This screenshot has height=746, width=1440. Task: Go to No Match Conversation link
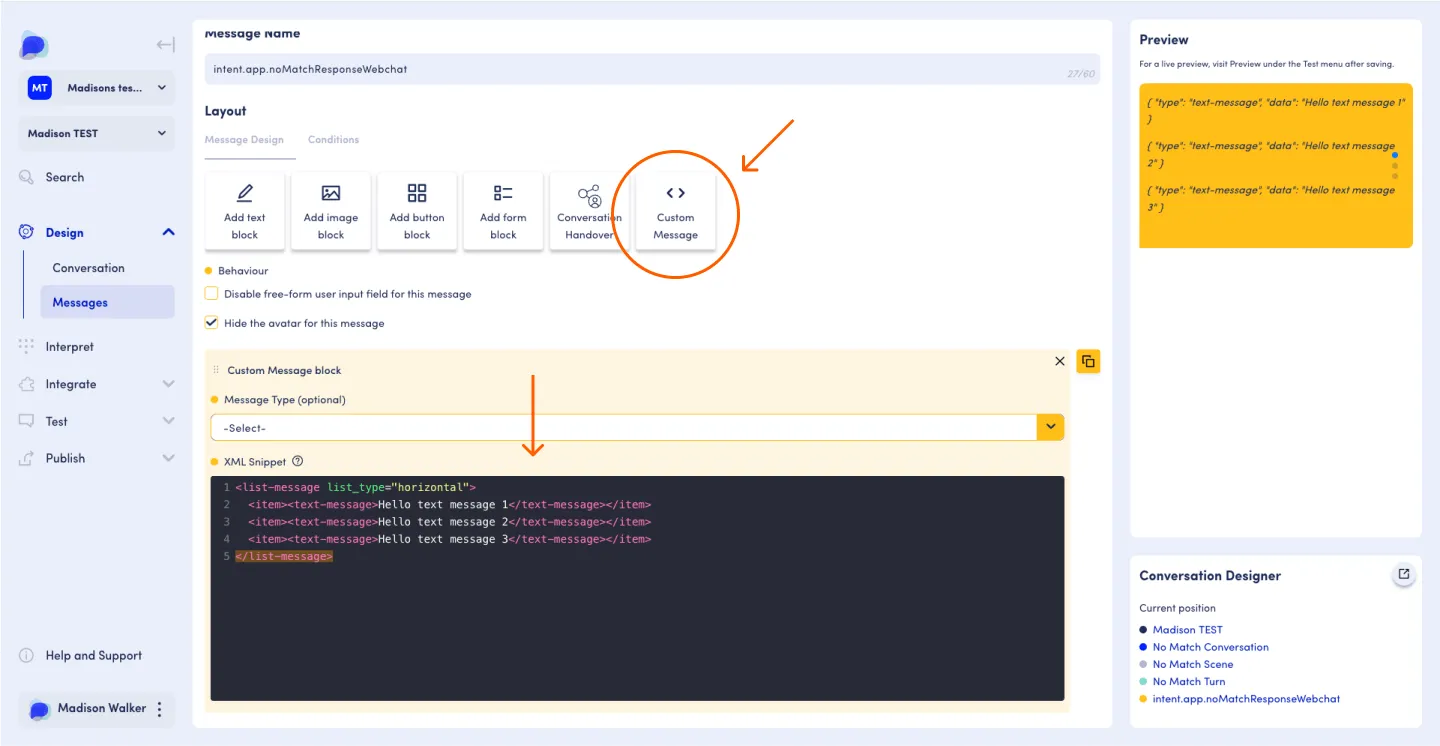1211,647
